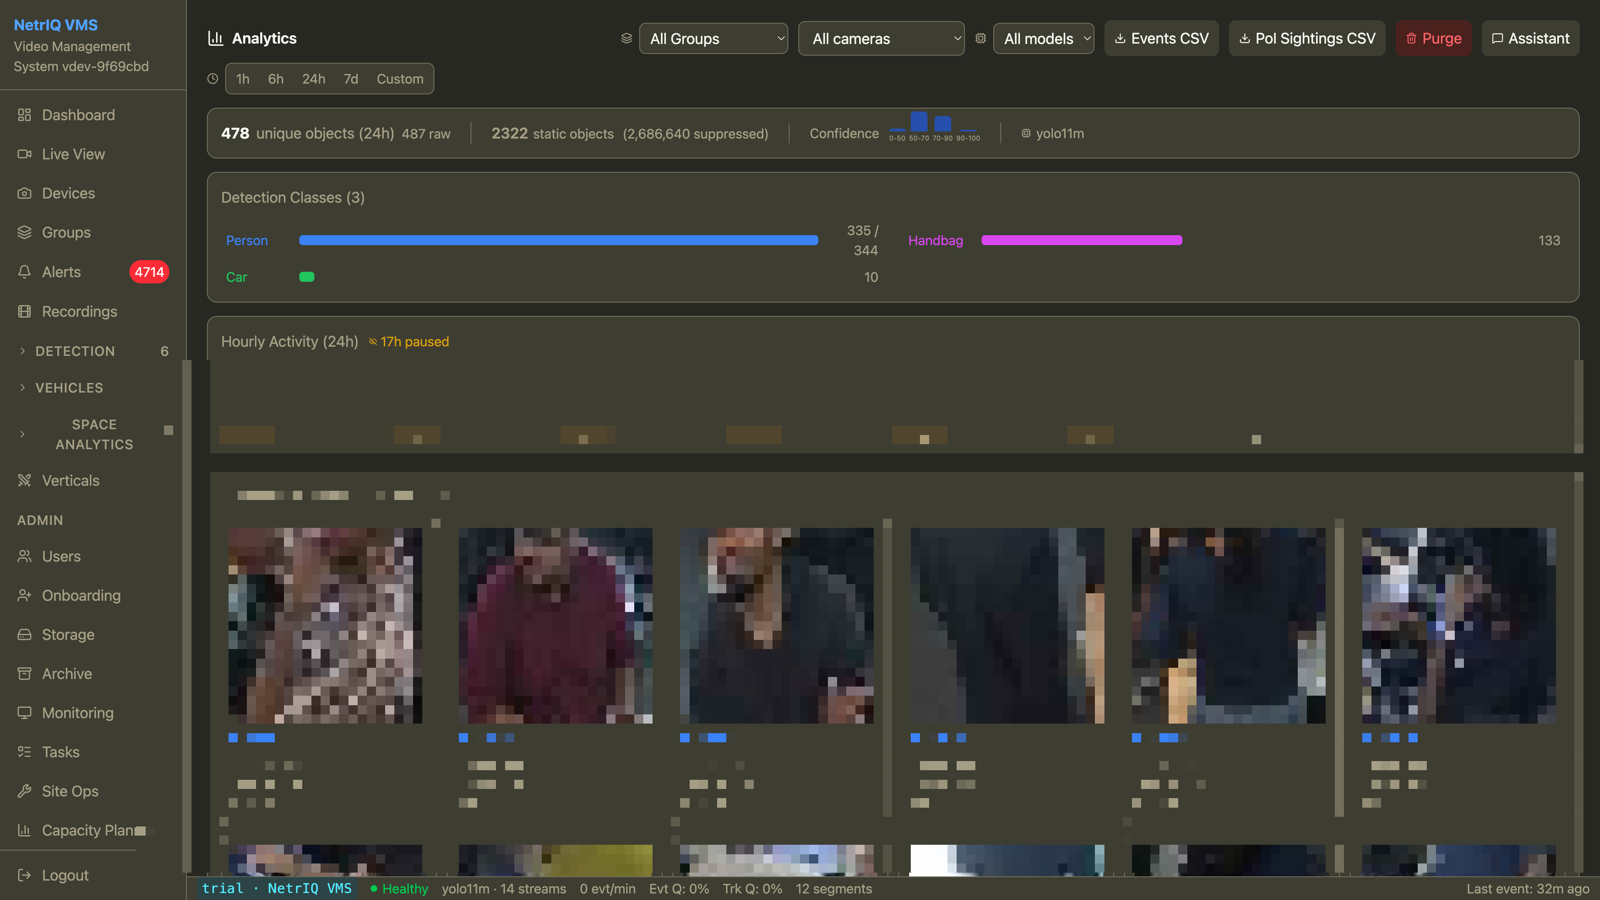Open the All Groups dropdown
Image resolution: width=1600 pixels, height=900 pixels.
[x=713, y=38]
